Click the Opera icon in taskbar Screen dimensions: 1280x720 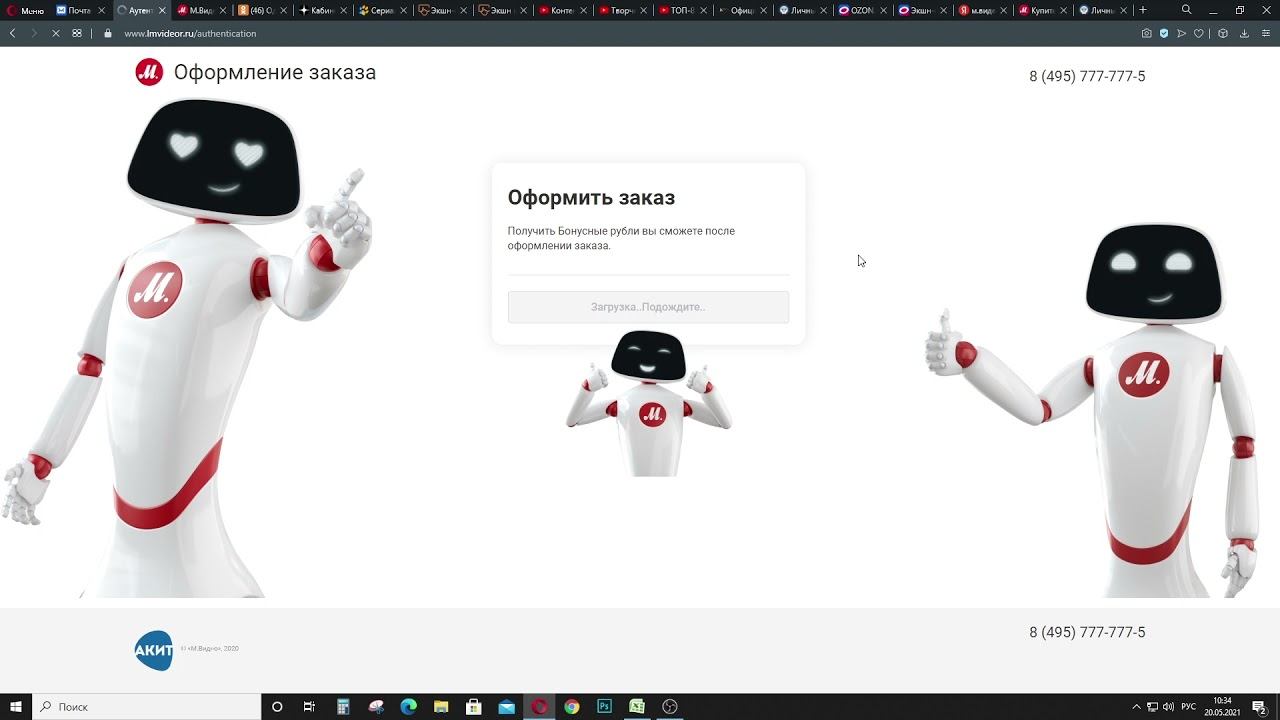[x=539, y=706]
